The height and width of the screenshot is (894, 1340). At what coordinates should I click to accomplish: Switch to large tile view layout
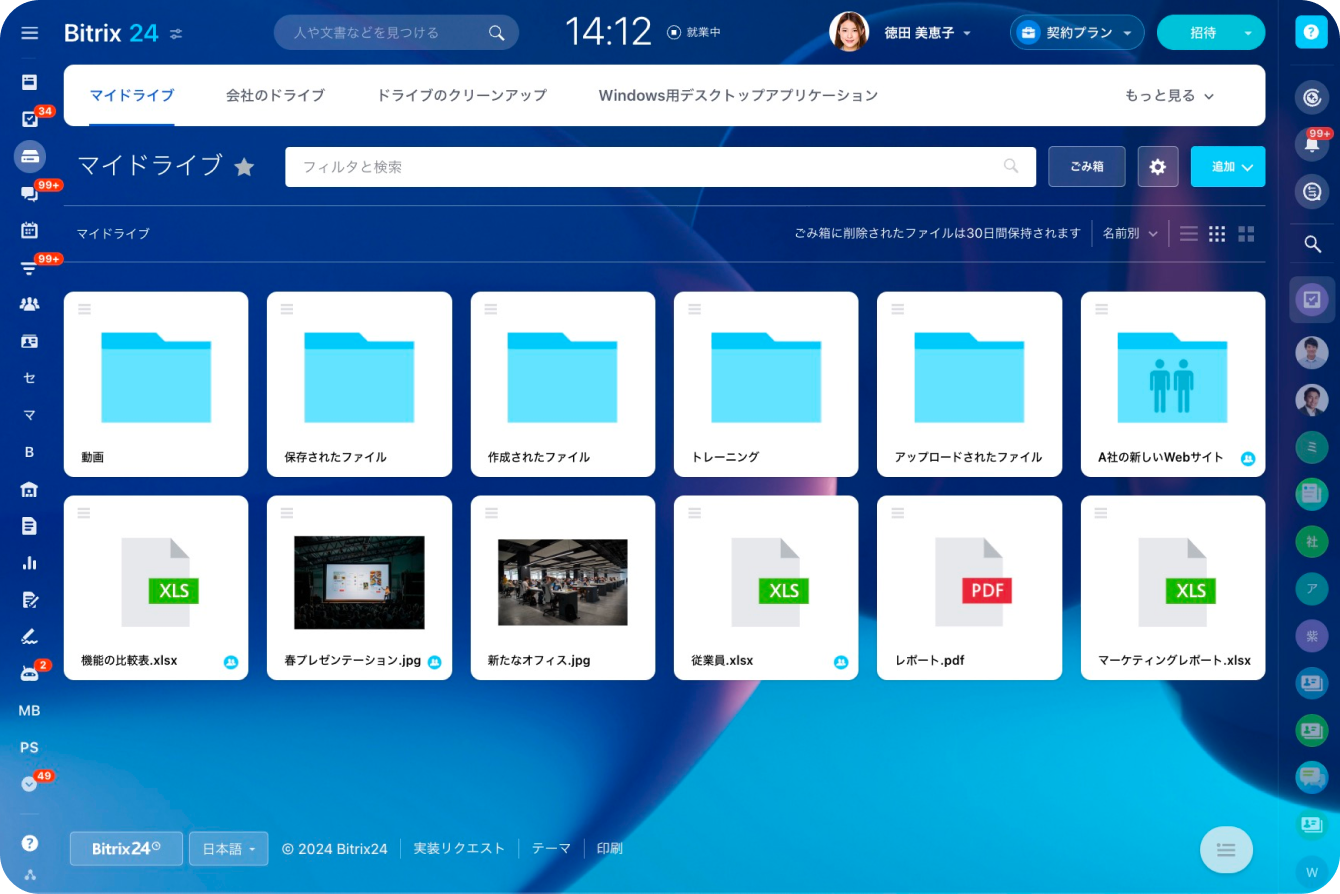(x=1246, y=234)
